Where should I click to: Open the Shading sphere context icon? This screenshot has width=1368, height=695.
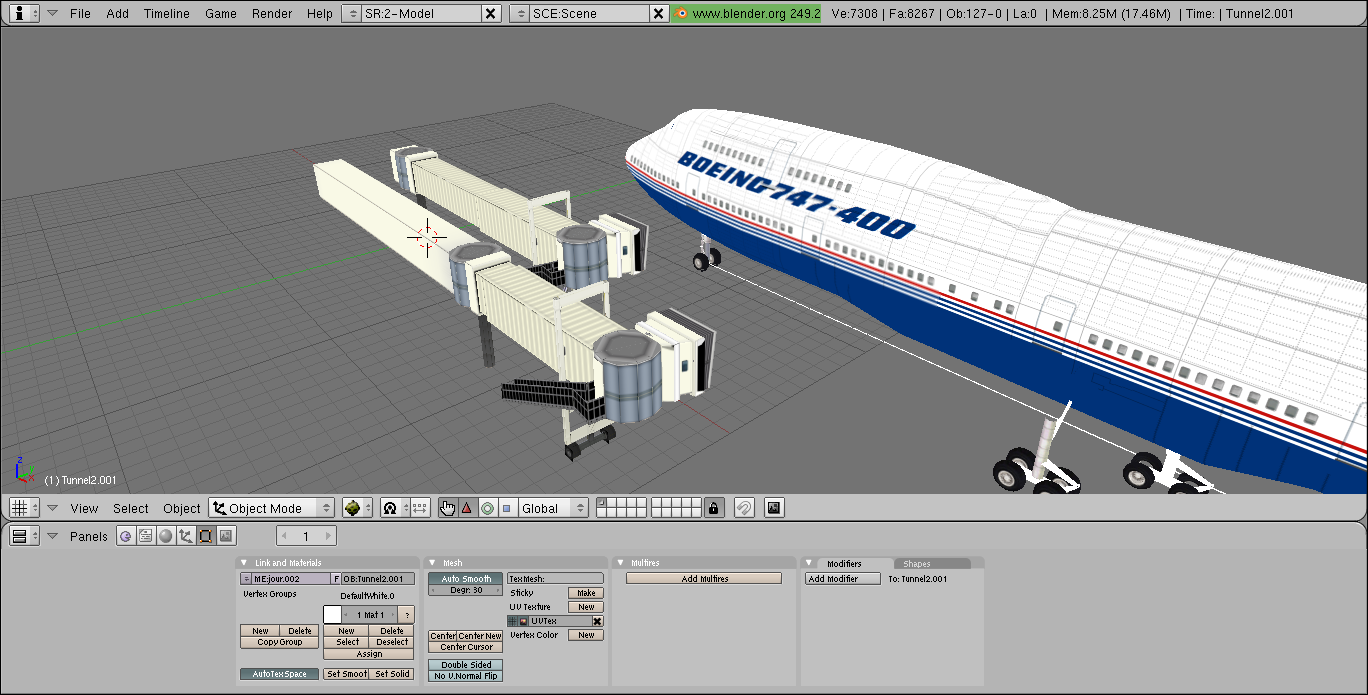point(166,536)
